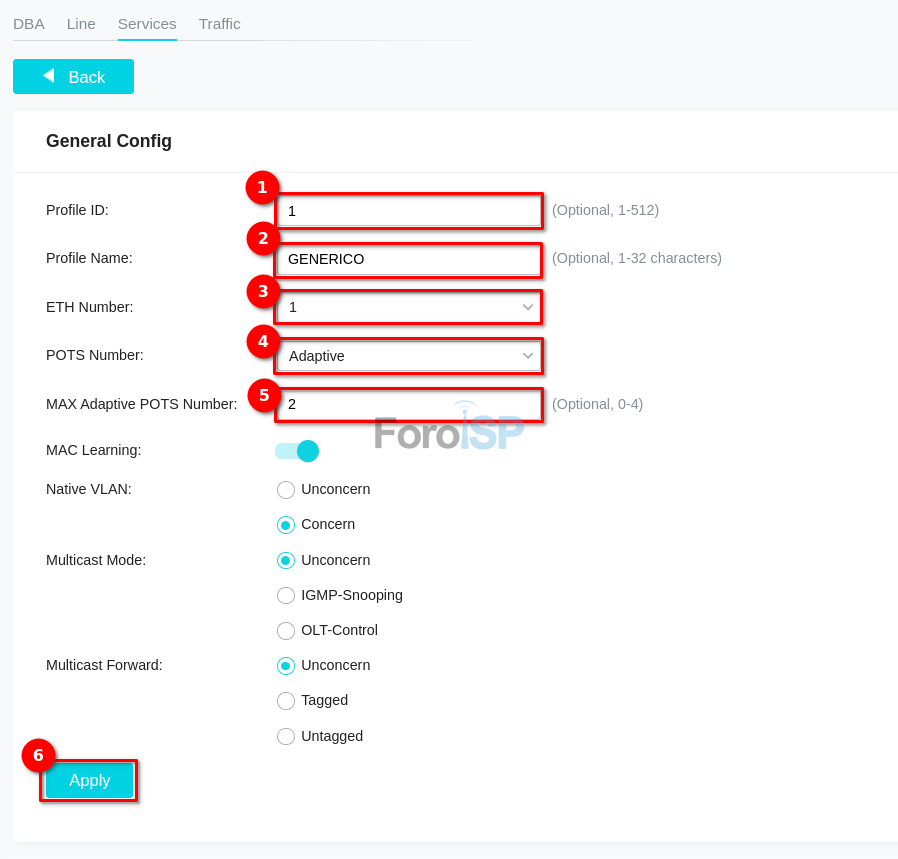898x859 pixels.
Task: Open the Line tab
Action: coord(81,24)
